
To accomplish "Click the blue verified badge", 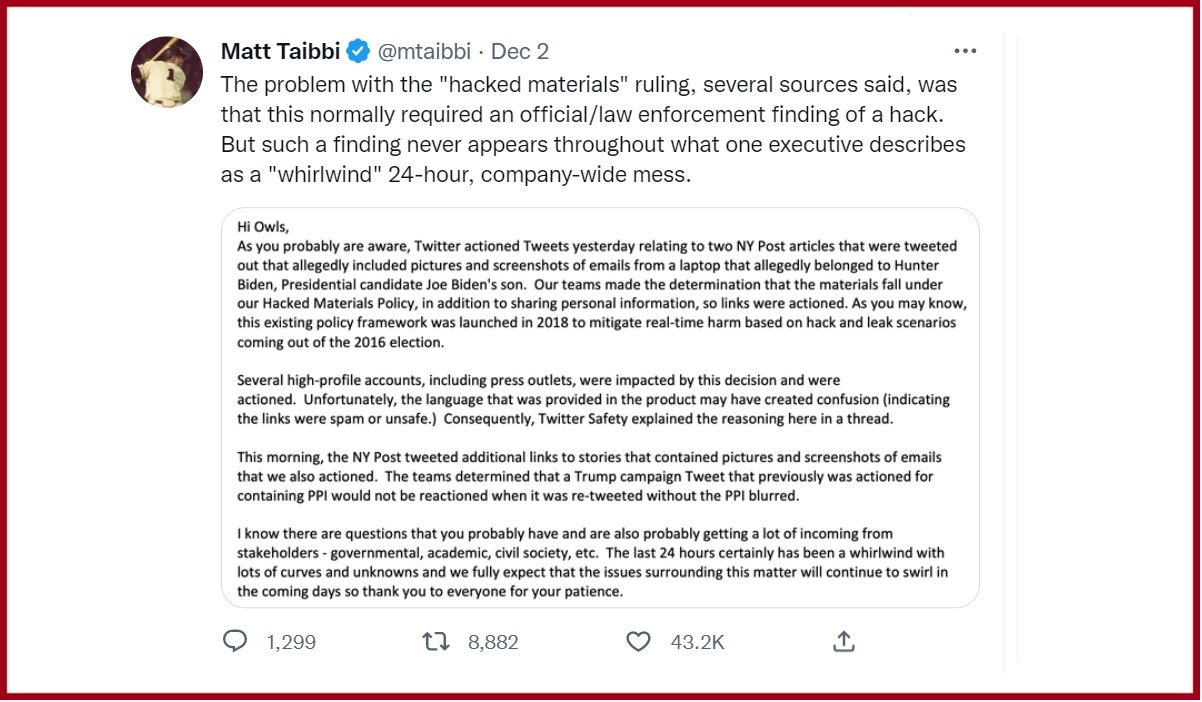I will 357,51.
